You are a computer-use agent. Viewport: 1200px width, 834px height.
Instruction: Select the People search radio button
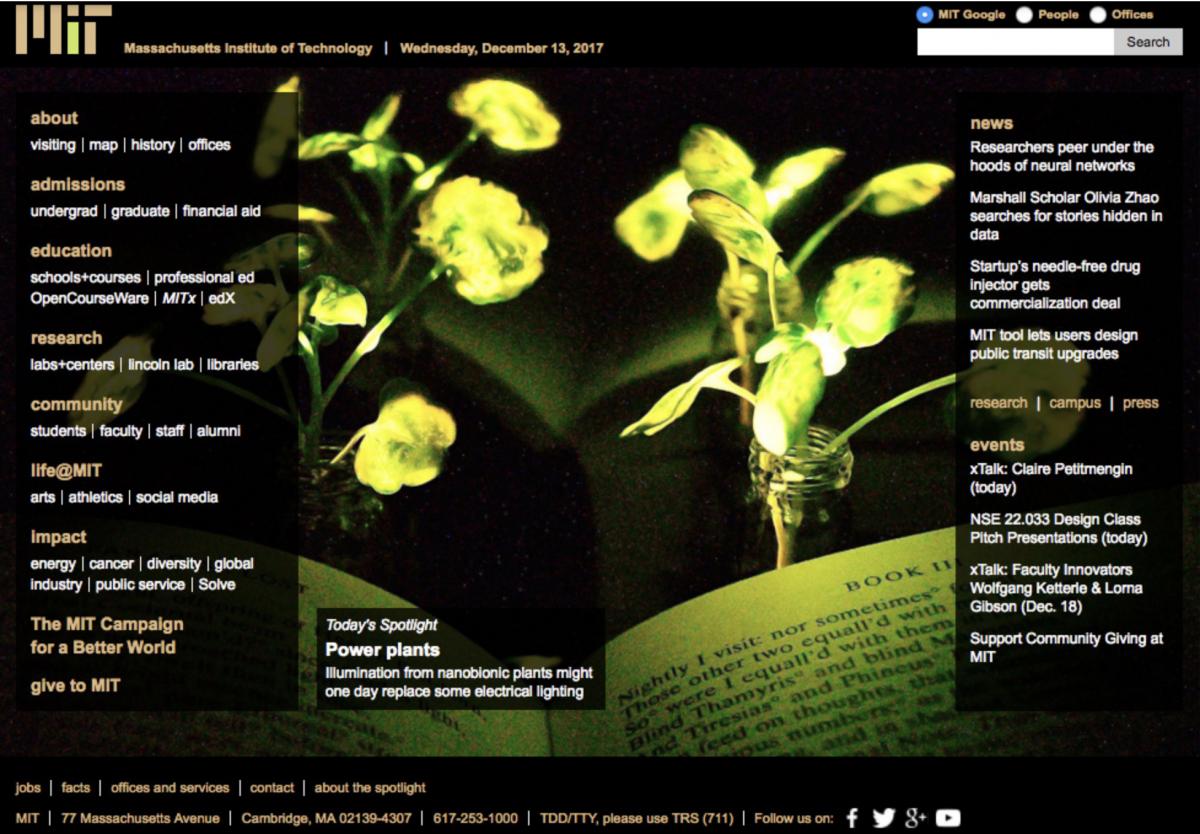point(1024,14)
